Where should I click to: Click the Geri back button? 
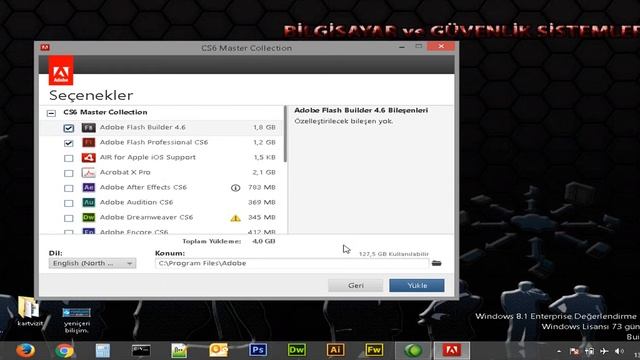(356, 285)
